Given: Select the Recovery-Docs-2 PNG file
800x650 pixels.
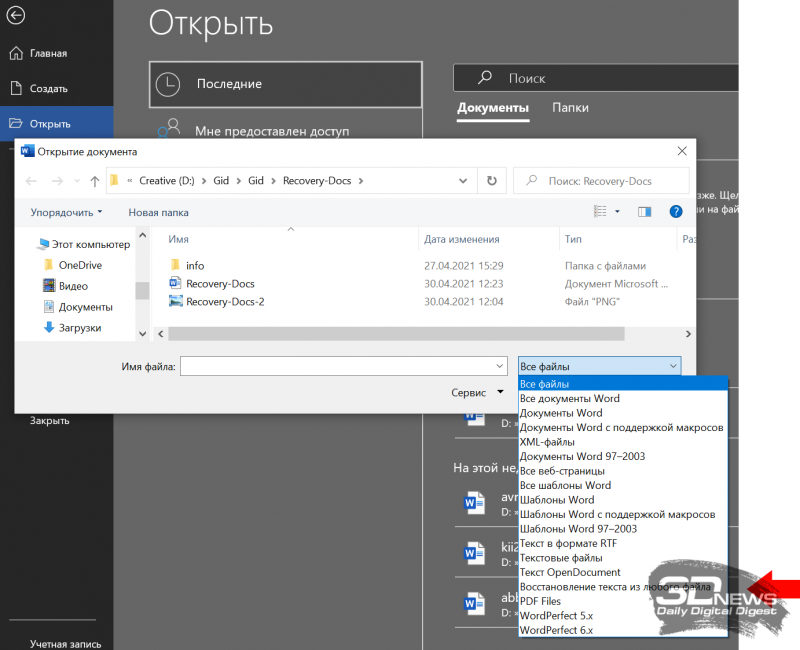Looking at the screenshot, I should pyautogui.click(x=217, y=302).
